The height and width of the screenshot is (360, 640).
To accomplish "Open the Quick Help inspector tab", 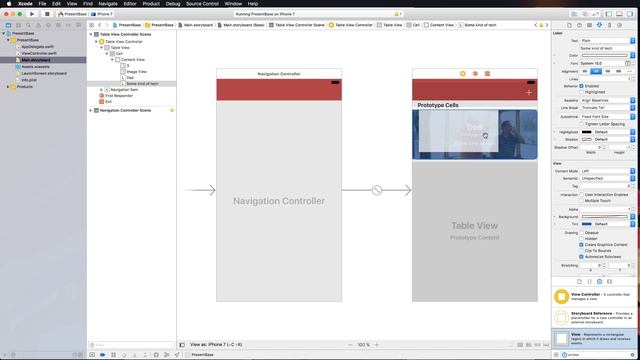I will point(579,25).
